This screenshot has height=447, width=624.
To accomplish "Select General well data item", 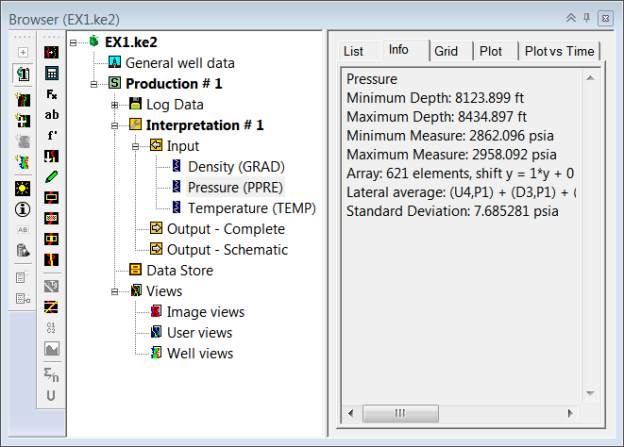I will click(x=180, y=63).
